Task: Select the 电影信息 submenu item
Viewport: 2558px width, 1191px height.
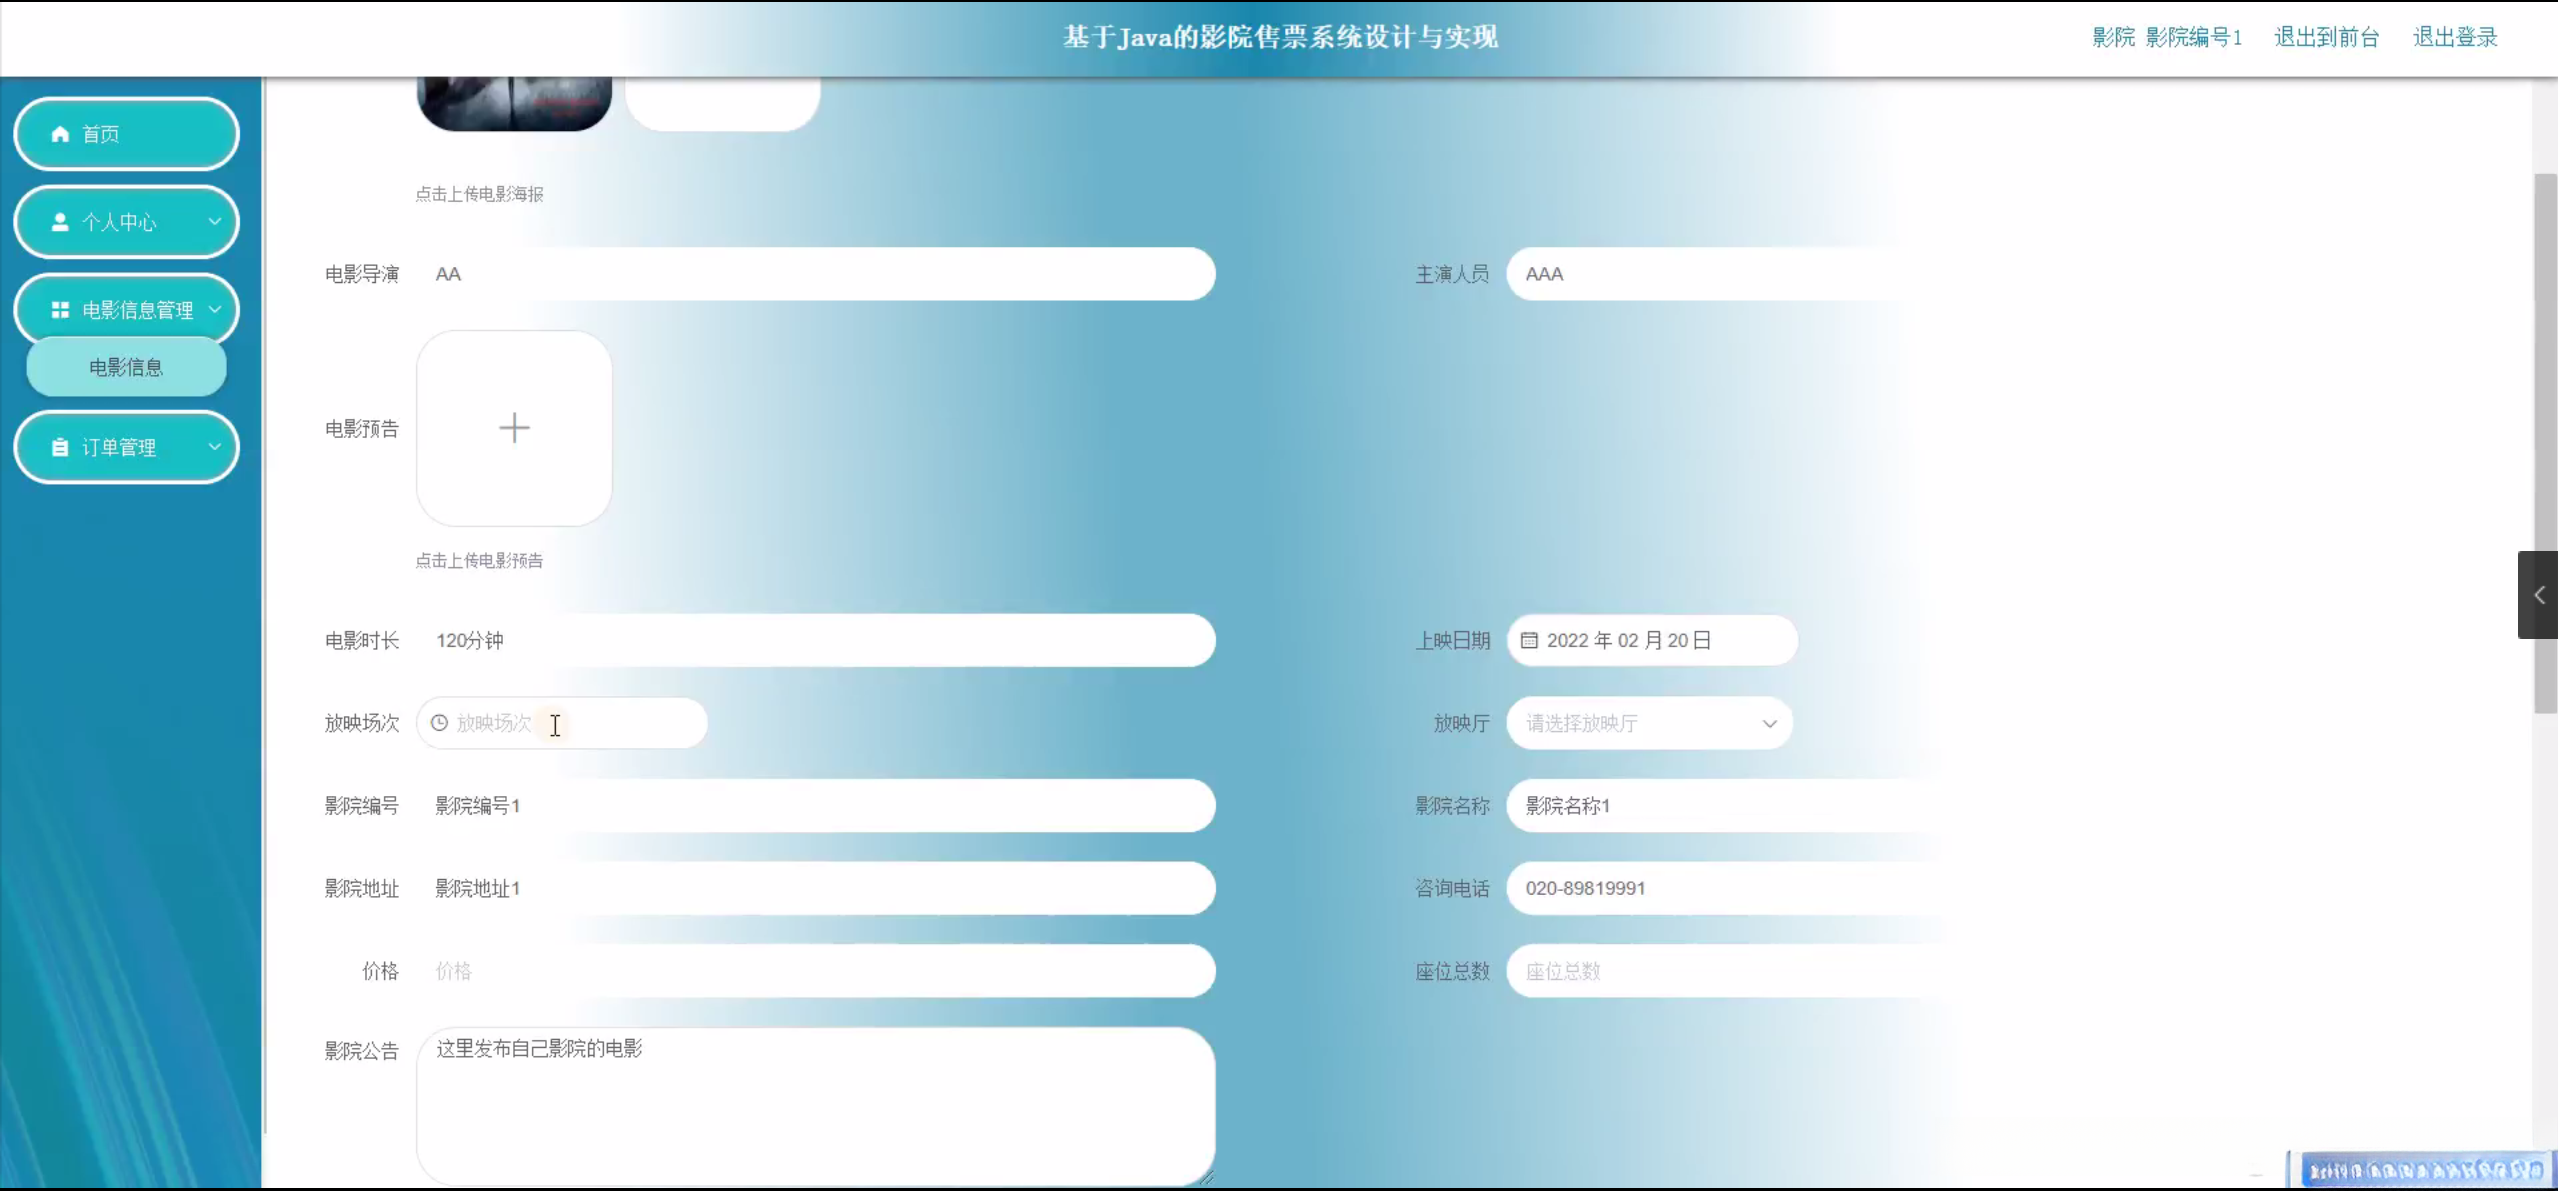Action: pyautogui.click(x=126, y=367)
